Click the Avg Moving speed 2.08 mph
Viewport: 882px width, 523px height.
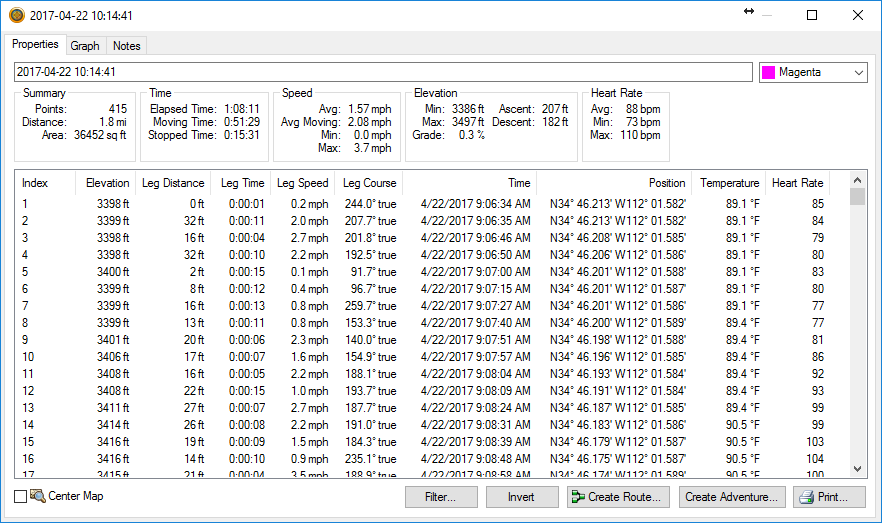click(370, 121)
